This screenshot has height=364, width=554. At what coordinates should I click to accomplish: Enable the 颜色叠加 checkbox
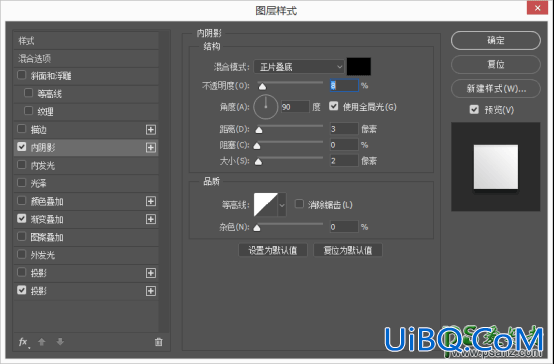coord(22,201)
